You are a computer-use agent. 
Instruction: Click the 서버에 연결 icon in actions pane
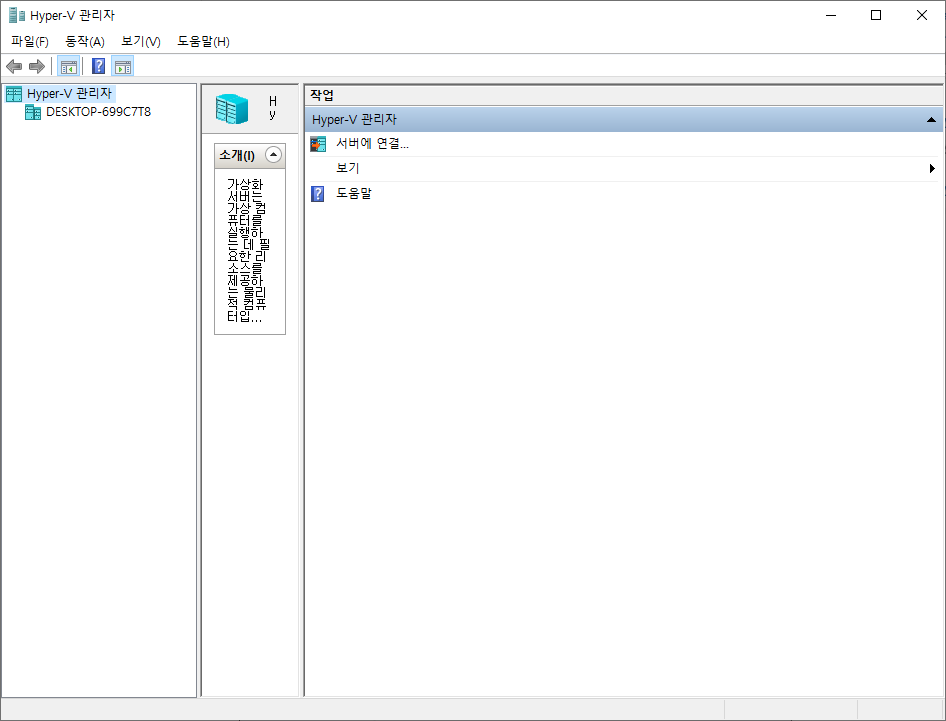point(318,144)
